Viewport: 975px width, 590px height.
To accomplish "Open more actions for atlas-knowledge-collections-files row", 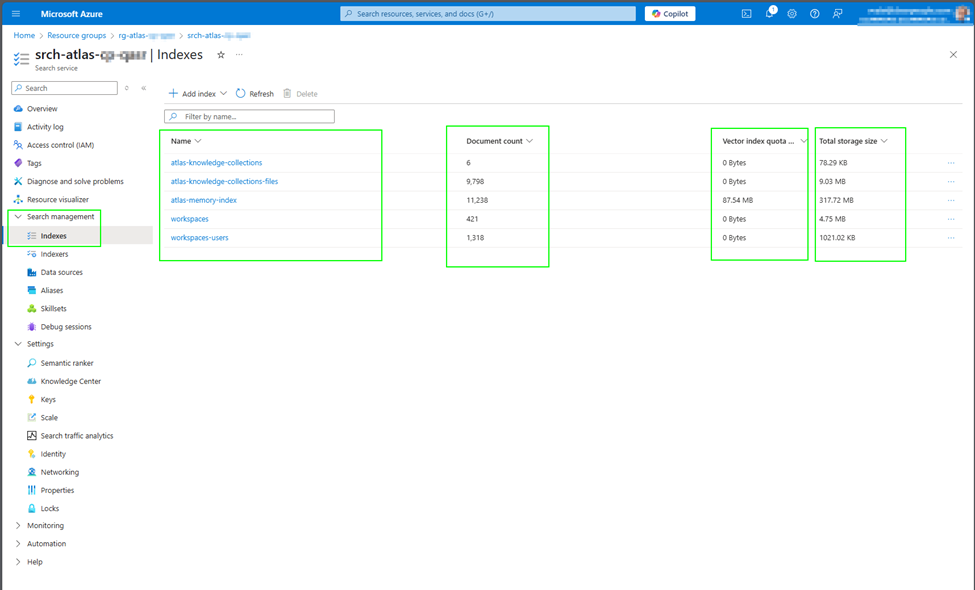I will pyautogui.click(x=951, y=182).
